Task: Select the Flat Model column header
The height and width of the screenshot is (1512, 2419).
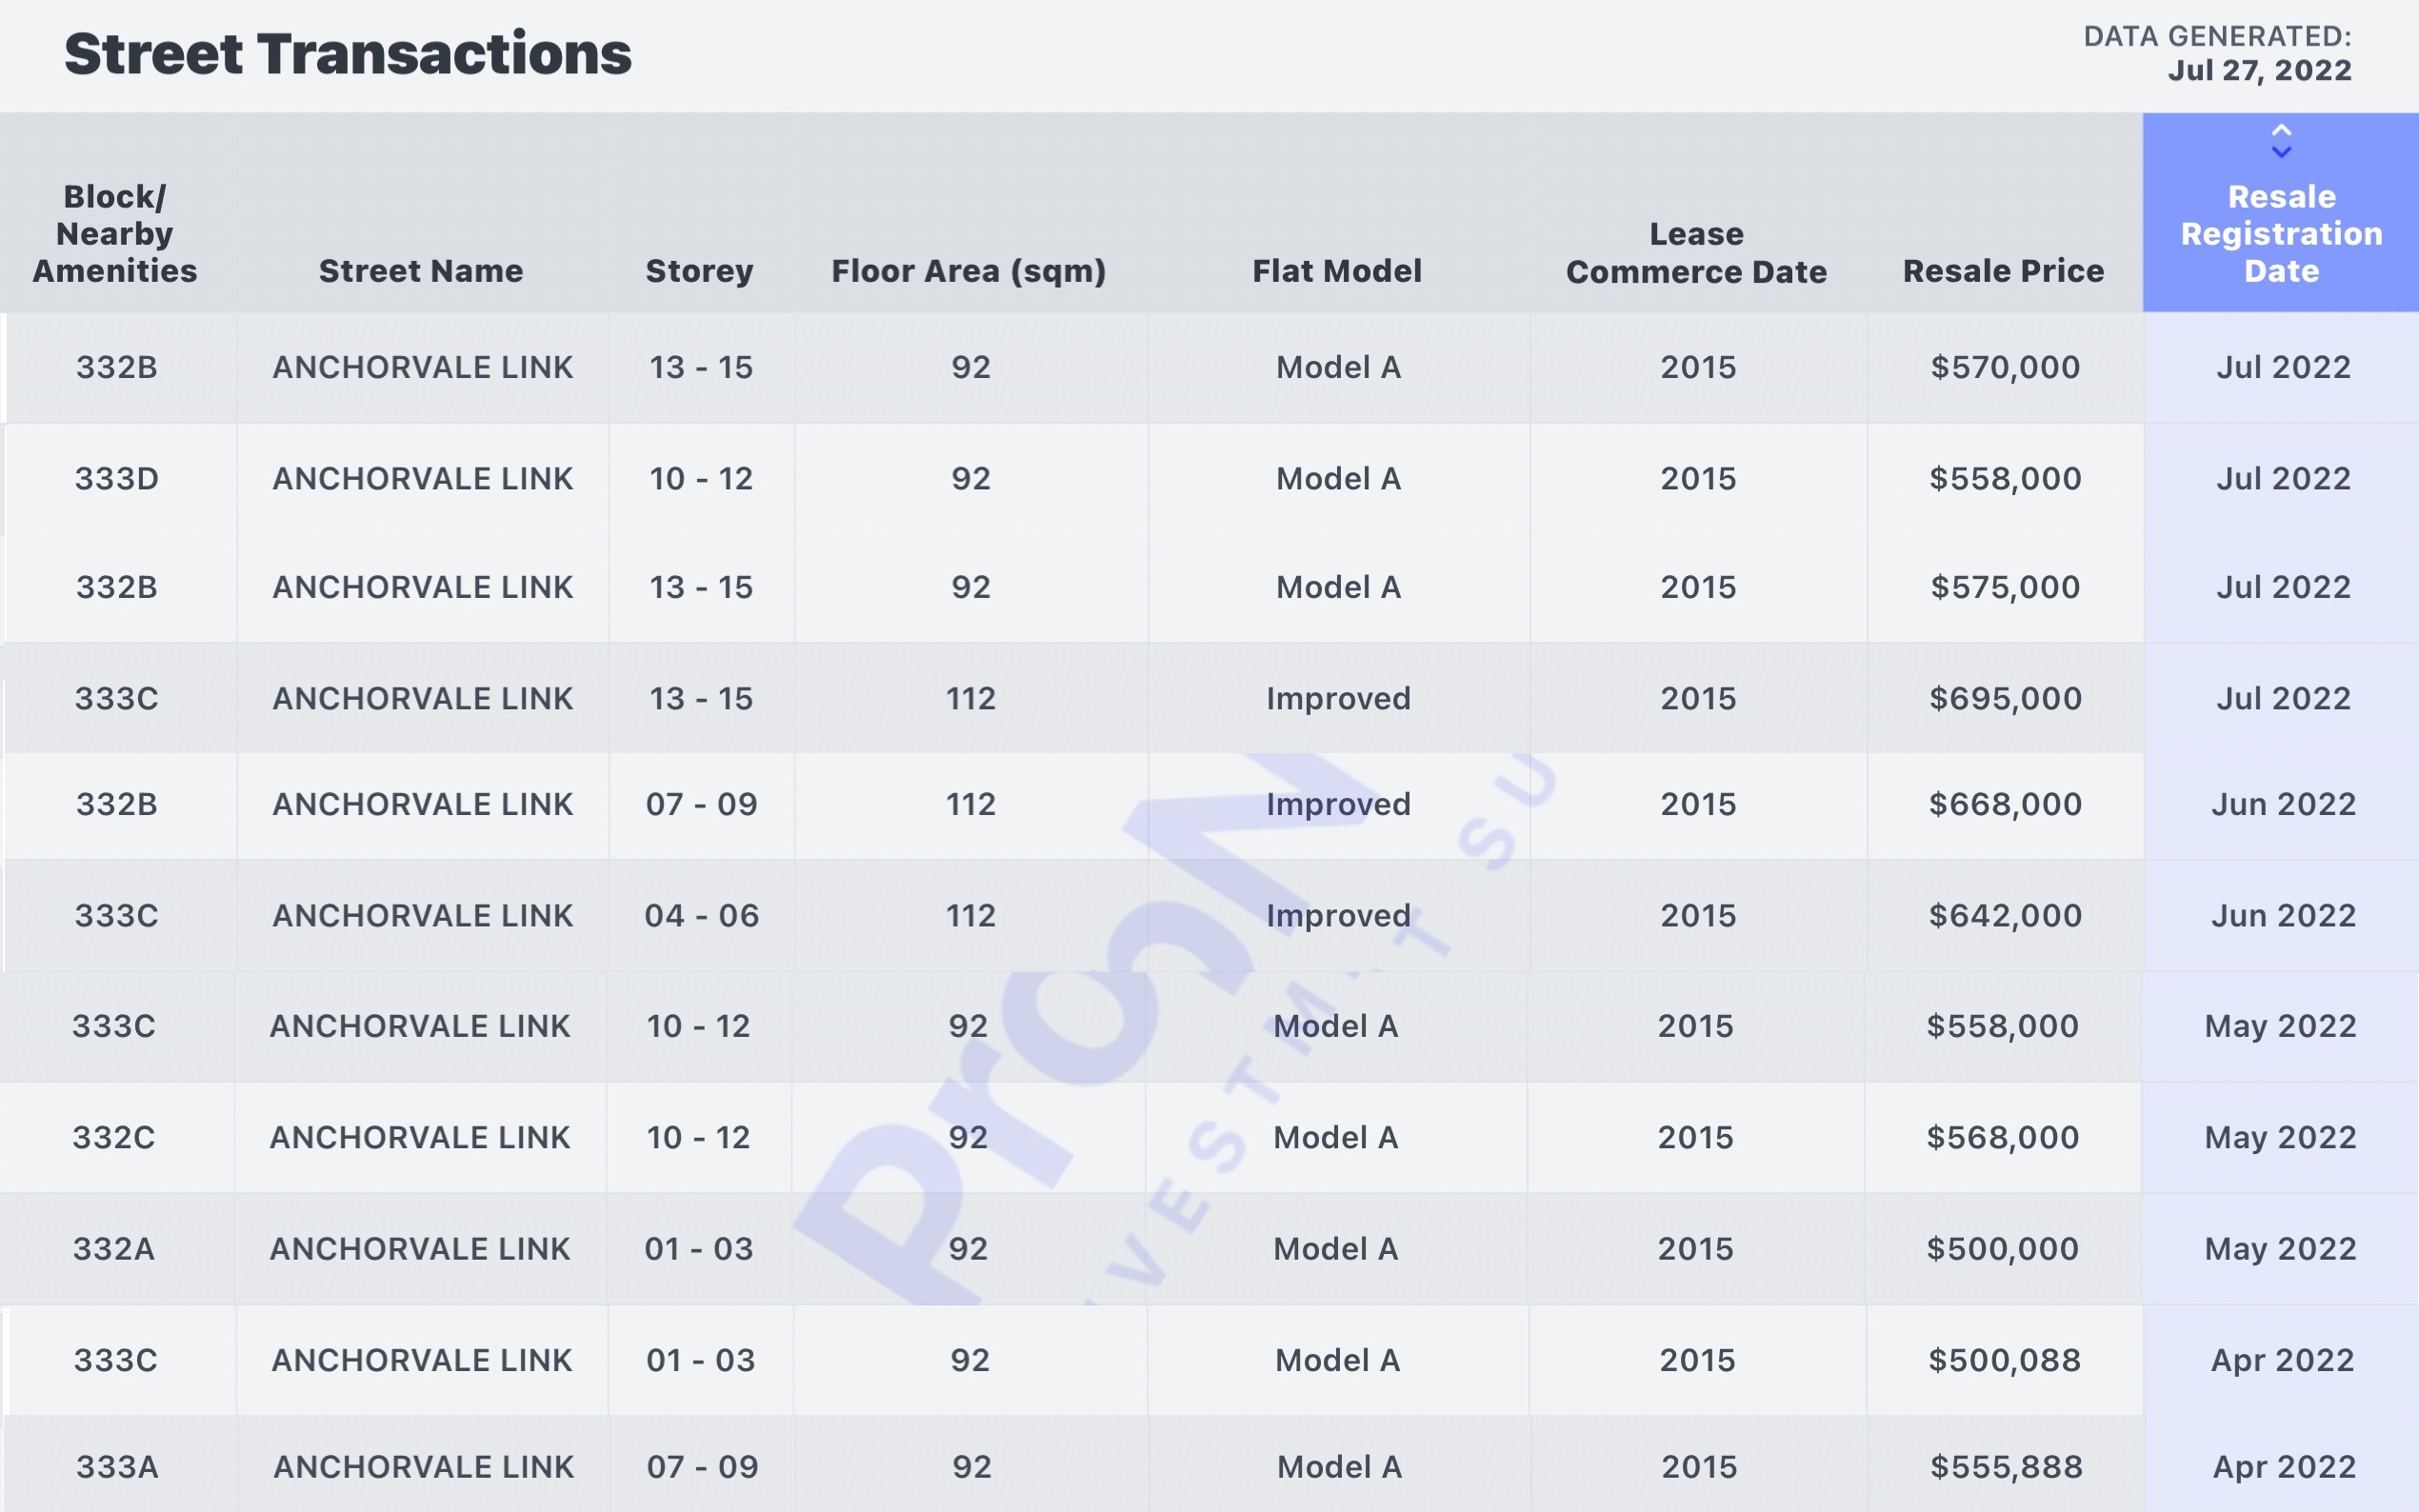Action: point(1337,271)
